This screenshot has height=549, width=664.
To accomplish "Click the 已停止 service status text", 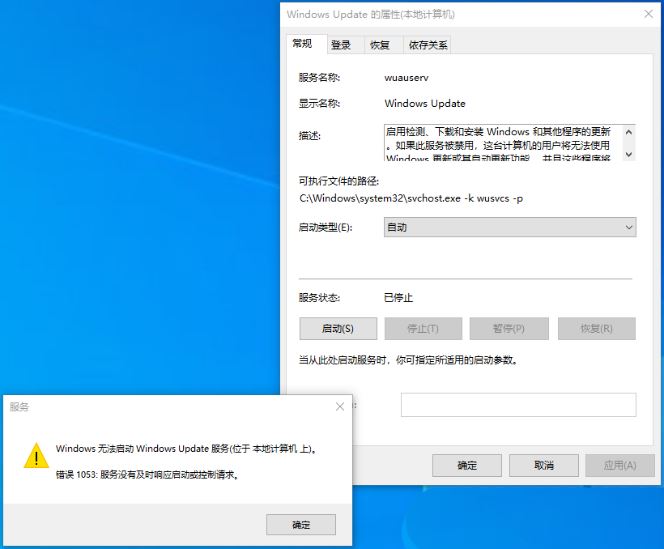I will (398, 298).
